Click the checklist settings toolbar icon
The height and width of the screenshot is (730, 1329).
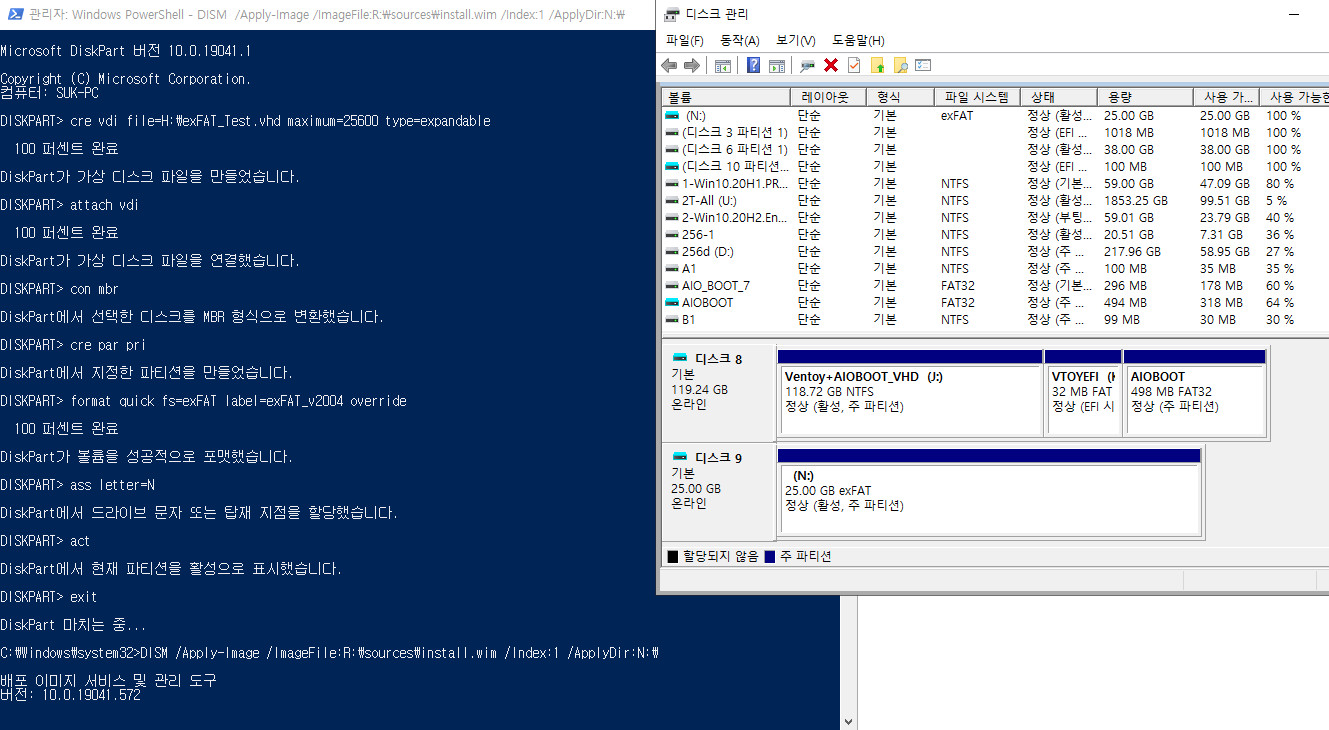click(x=923, y=65)
